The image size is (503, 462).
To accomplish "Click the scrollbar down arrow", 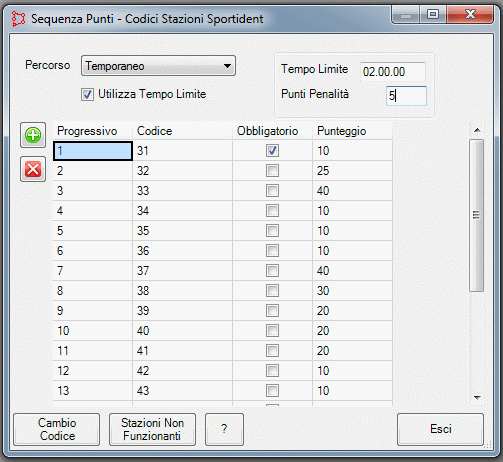I will 477,397.
